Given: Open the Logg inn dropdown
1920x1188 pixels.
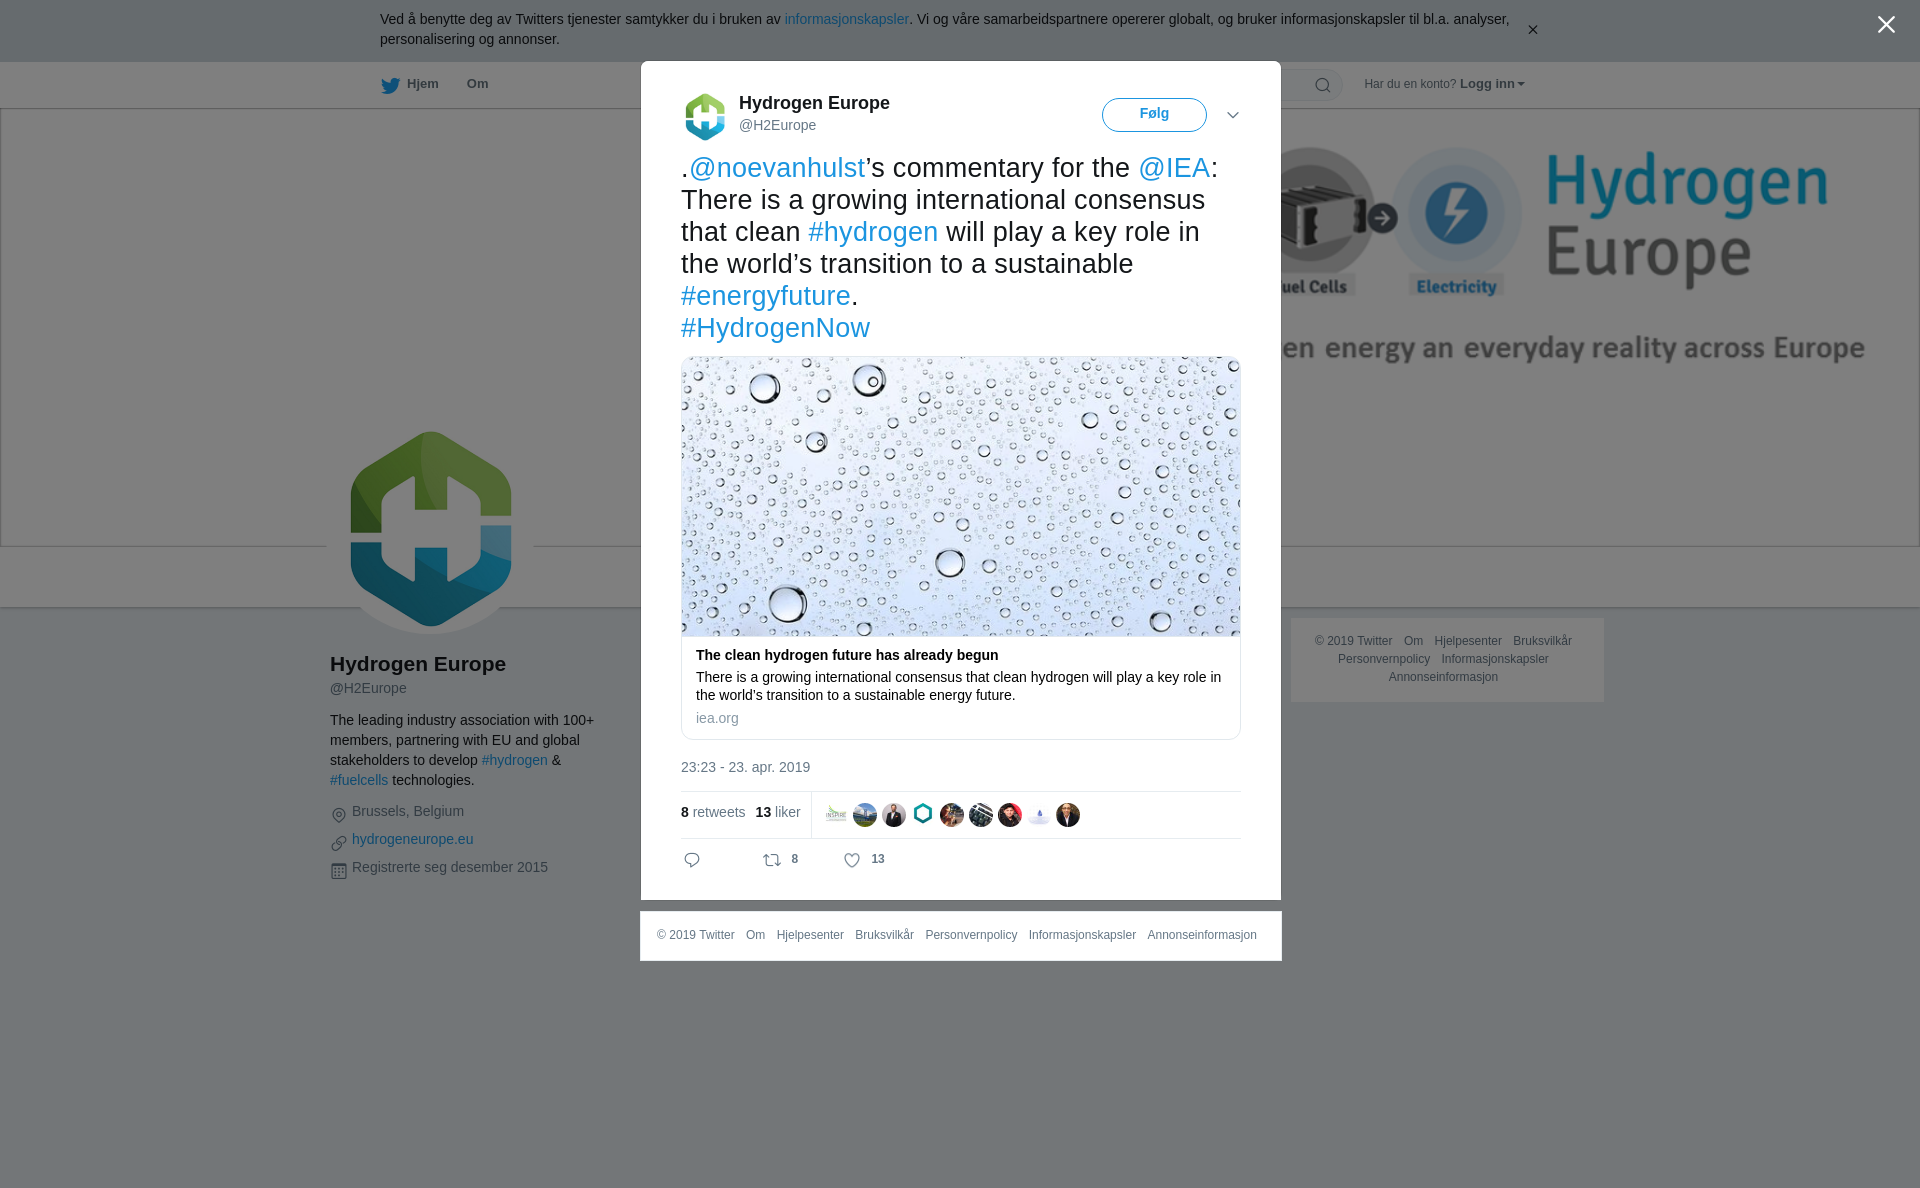Looking at the screenshot, I should click(1492, 84).
